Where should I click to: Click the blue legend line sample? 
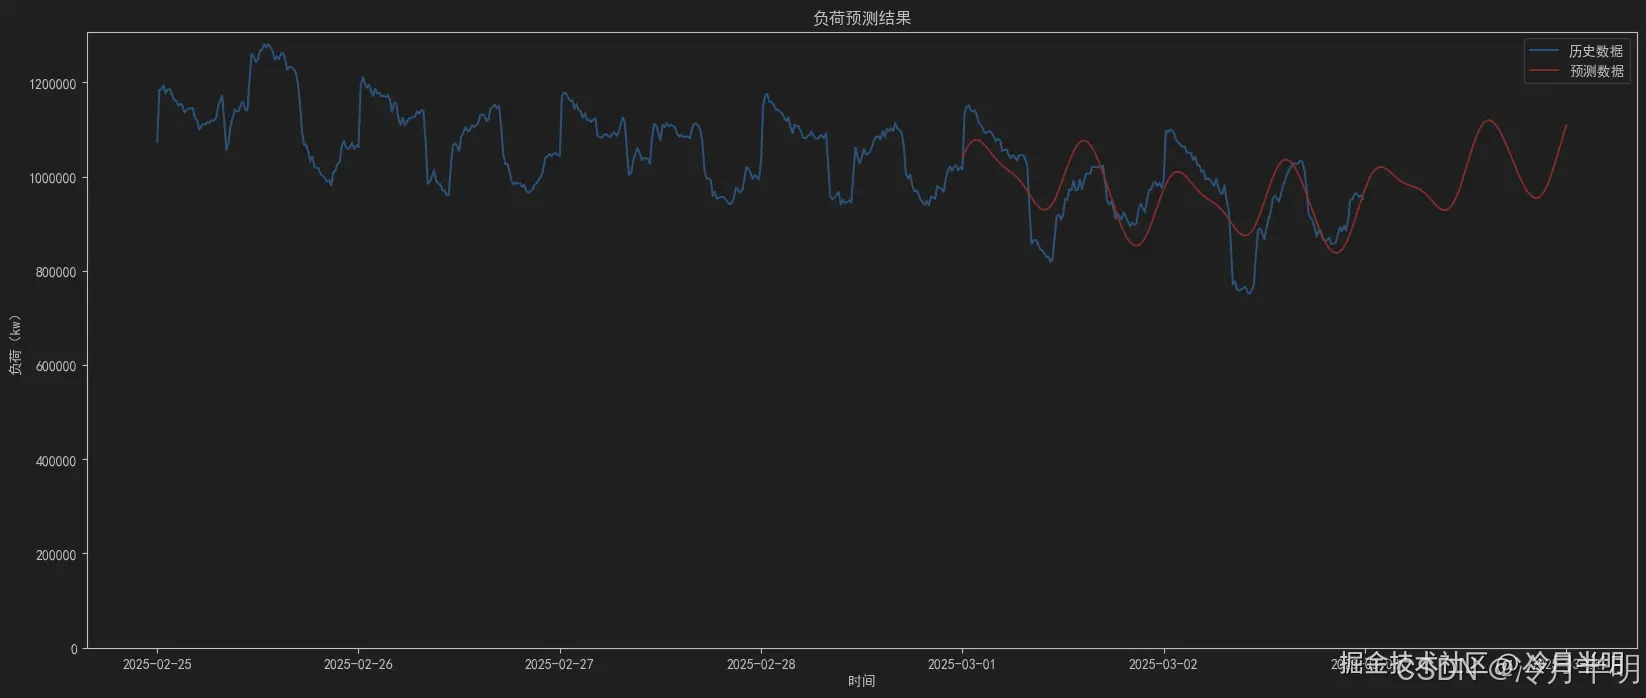(1544, 51)
